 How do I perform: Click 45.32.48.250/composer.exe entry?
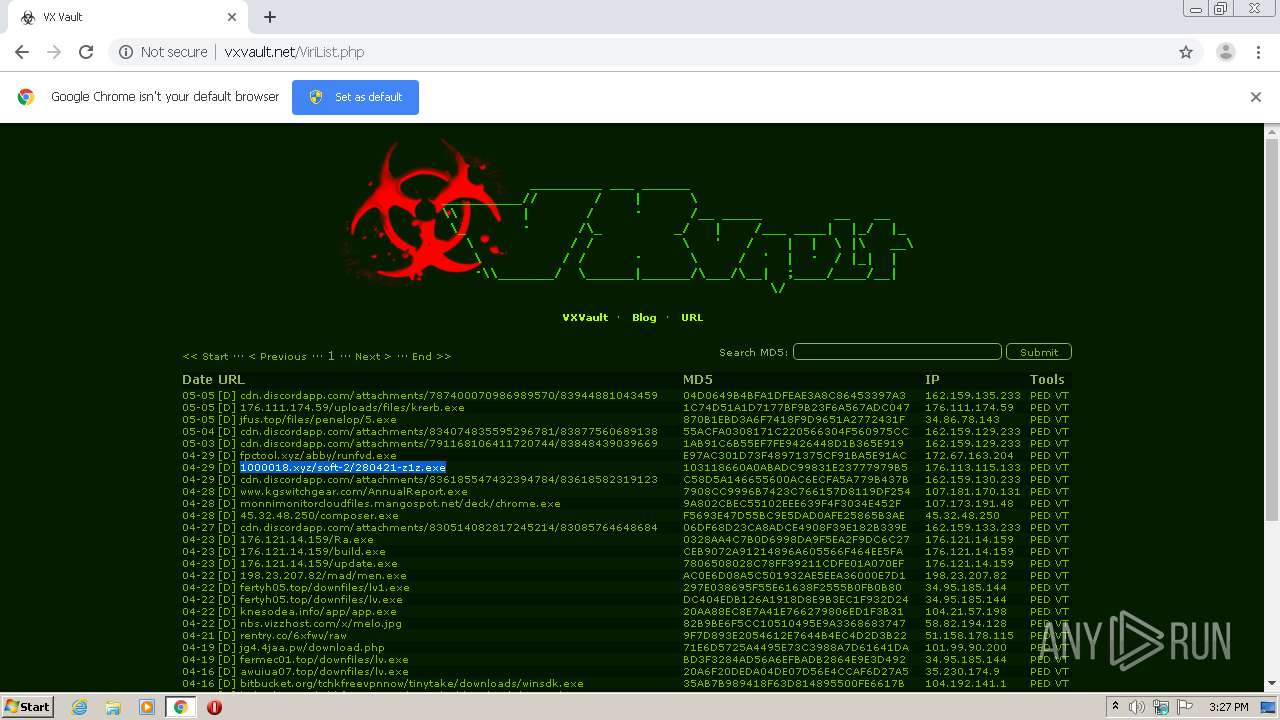pyautogui.click(x=319, y=516)
